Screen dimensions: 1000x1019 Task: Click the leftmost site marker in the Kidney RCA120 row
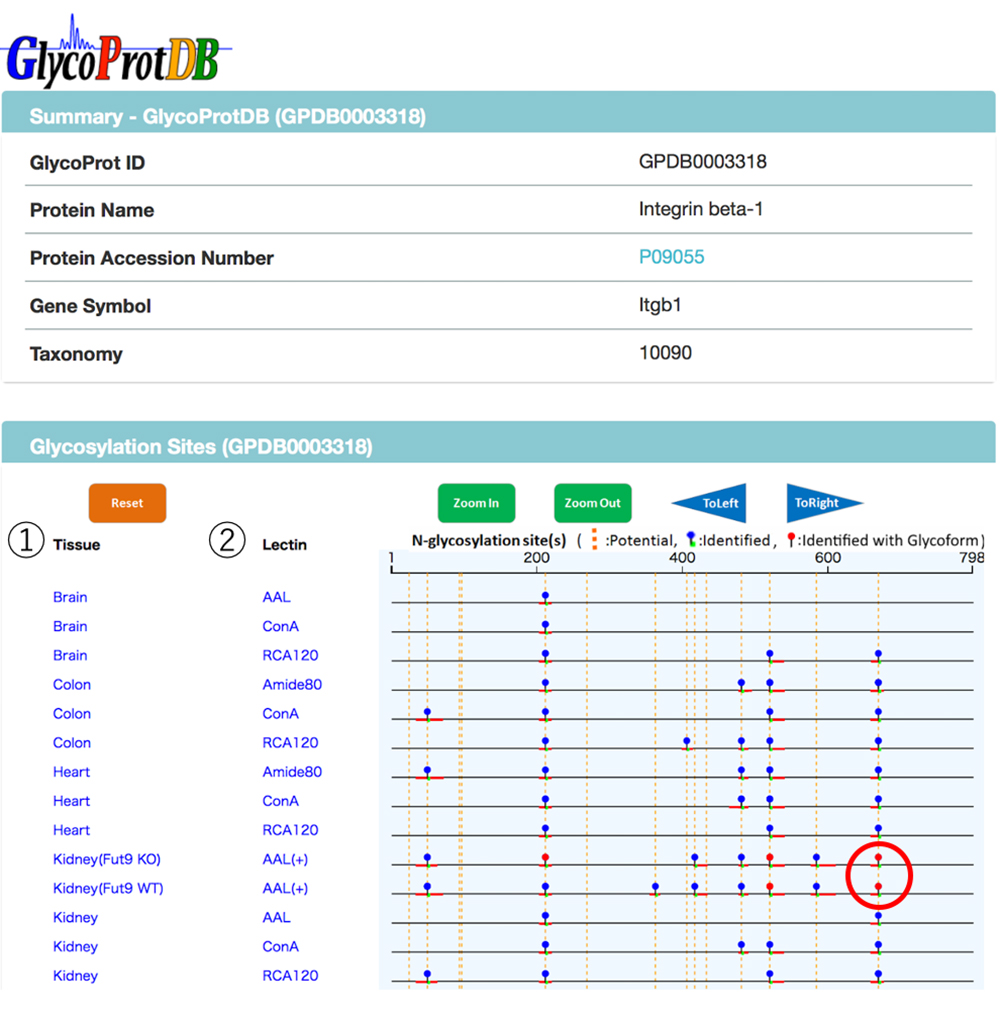pos(427,975)
